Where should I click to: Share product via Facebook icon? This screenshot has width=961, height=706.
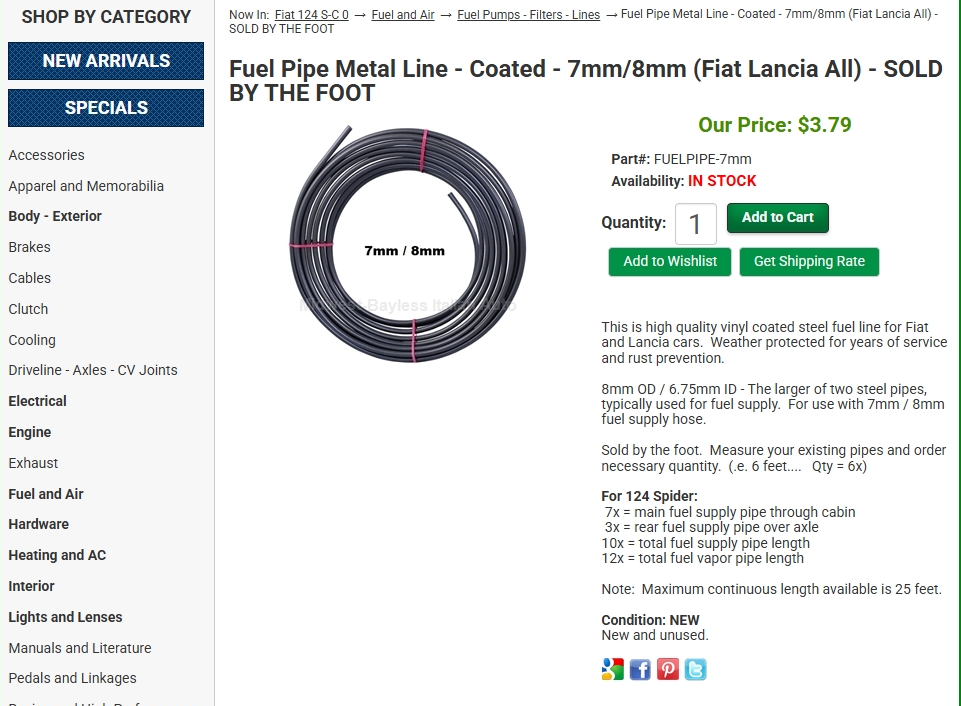(x=640, y=669)
